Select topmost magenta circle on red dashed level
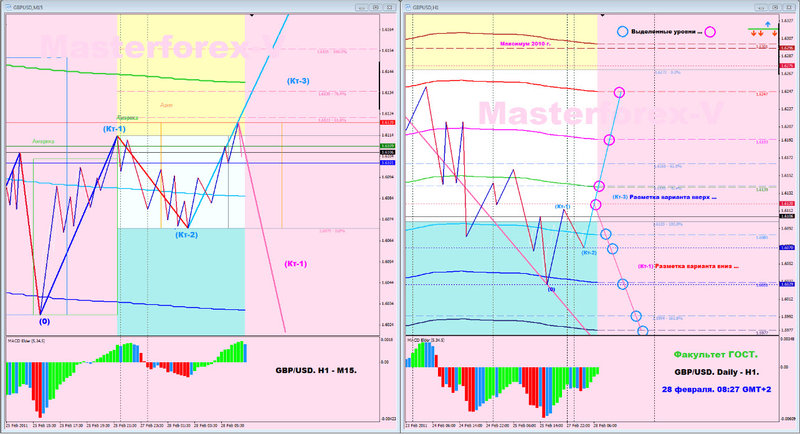The width and height of the screenshot is (800, 434). (619, 92)
